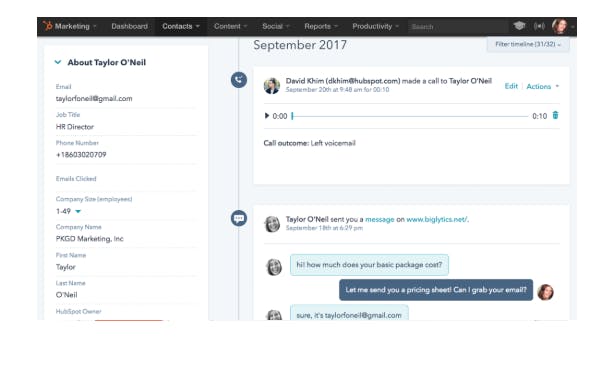Image resolution: width=614 pixels, height=372 pixels.
Task: Collapse the About Taylor O'Neil section
Action: (x=58, y=62)
